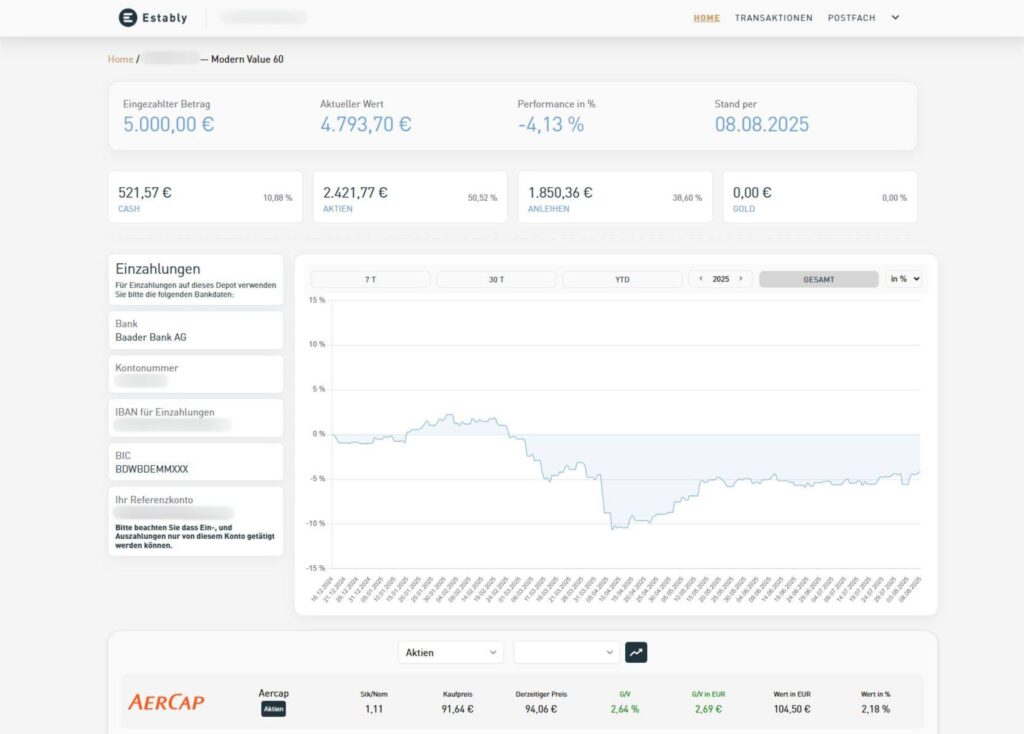Click the Eingezahlter Betrag label
This screenshot has width=1024, height=734.
click(x=167, y=104)
